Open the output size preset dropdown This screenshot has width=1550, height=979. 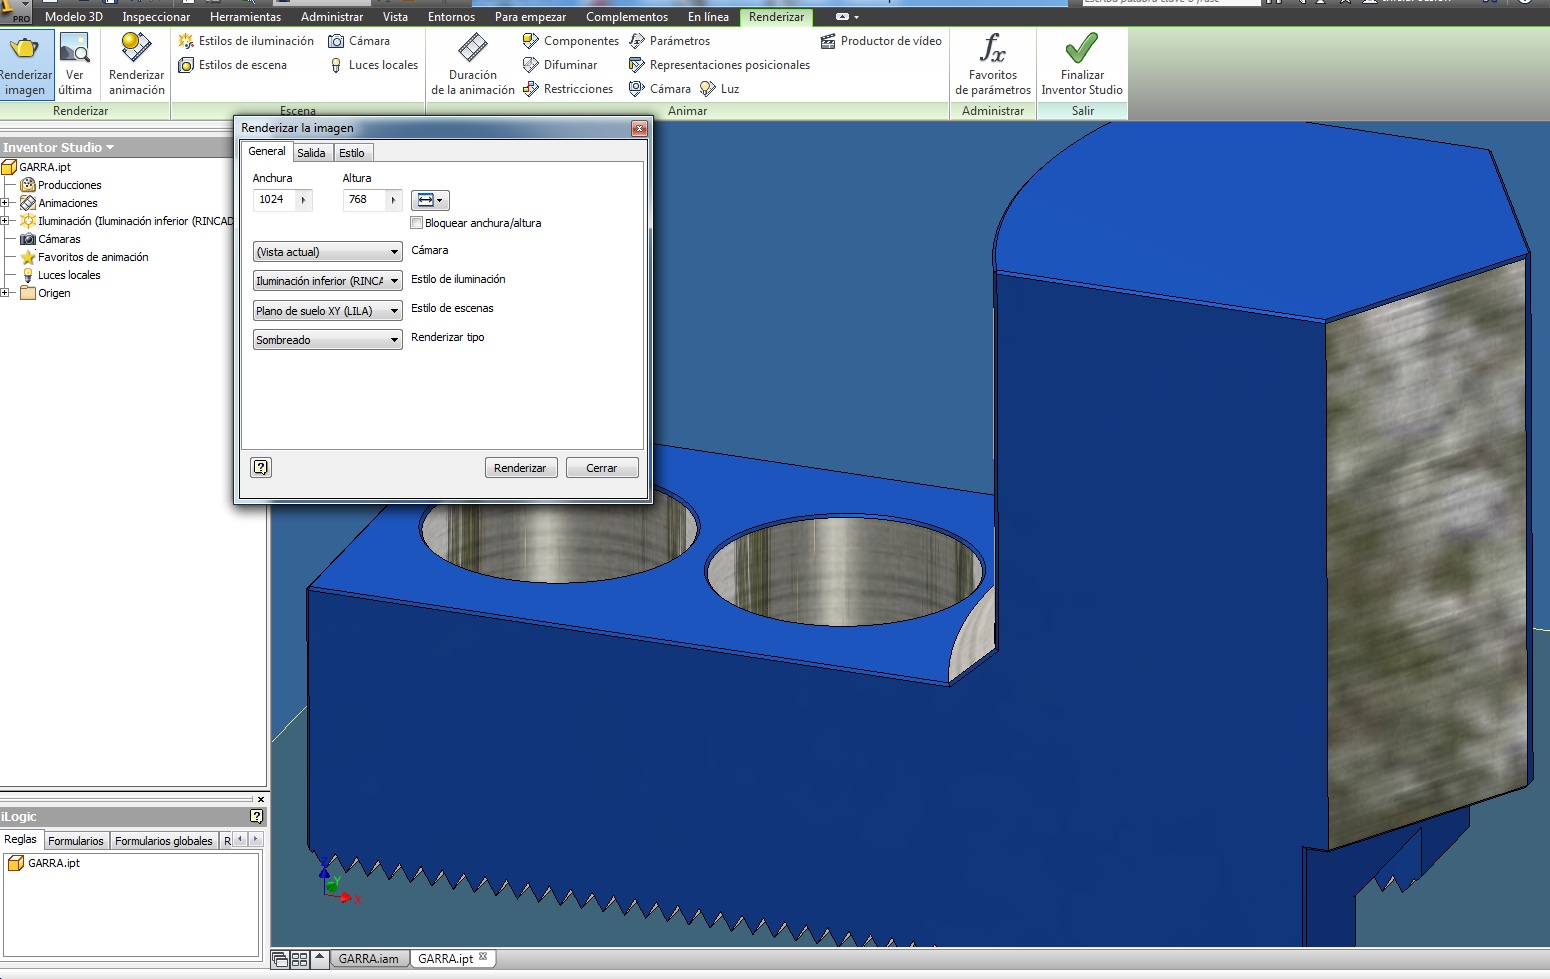(x=430, y=200)
